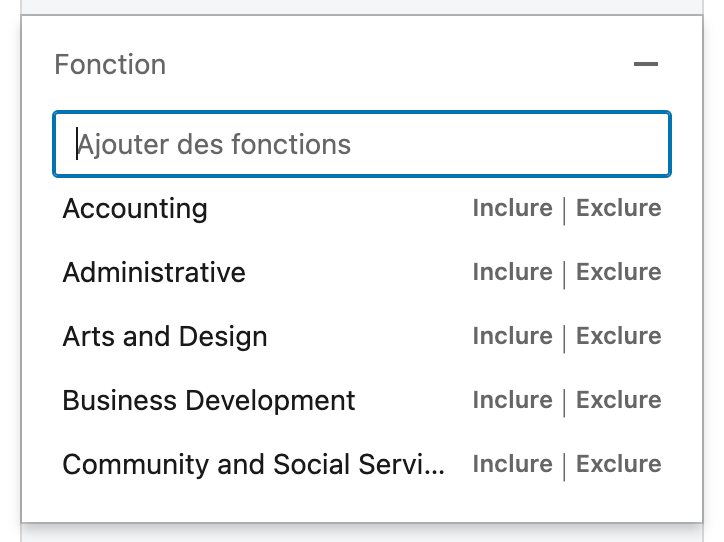724x542 pixels.
Task: Include Arts and Design function
Action: click(513, 336)
